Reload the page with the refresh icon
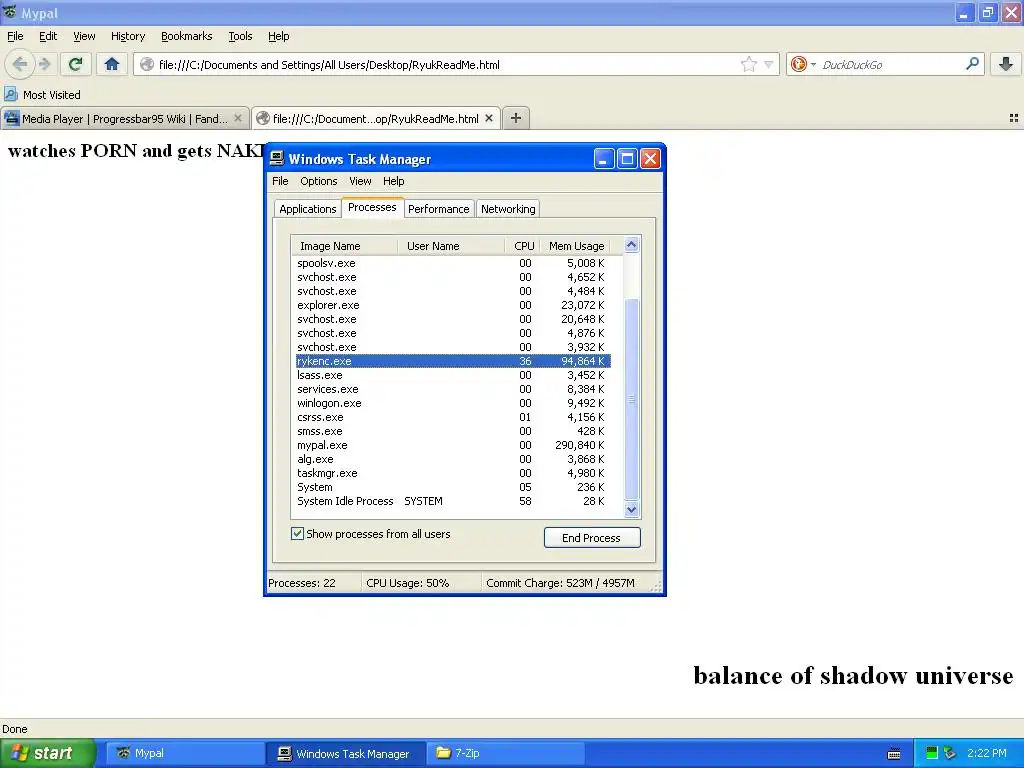 point(75,64)
